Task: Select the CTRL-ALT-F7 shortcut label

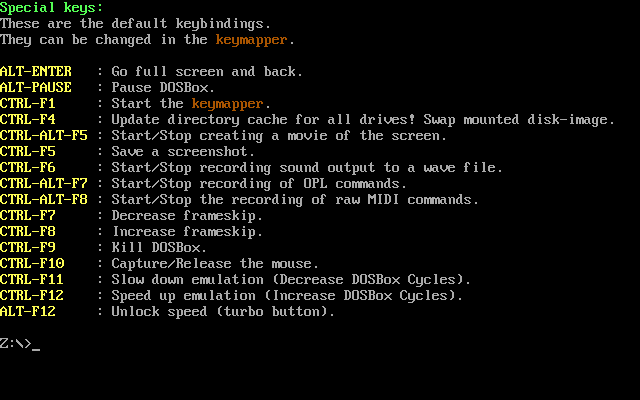Action: click(x=44, y=183)
